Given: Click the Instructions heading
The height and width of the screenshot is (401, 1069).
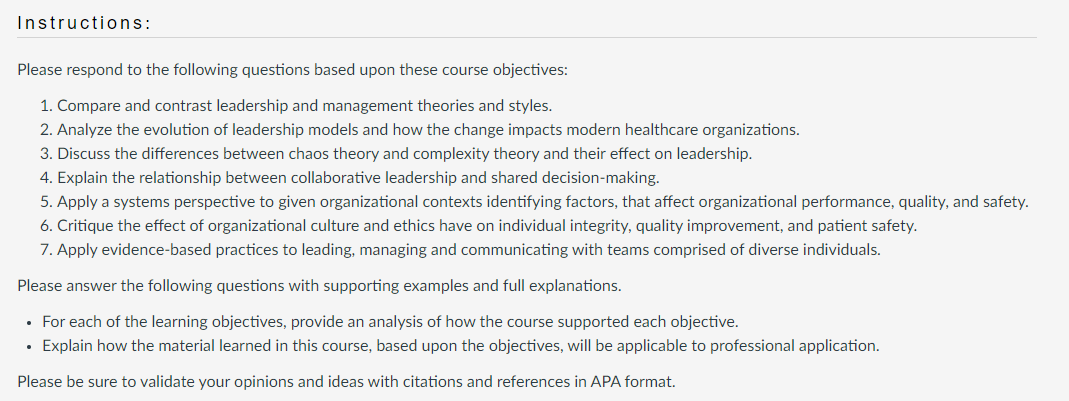Looking at the screenshot, I should tap(83, 23).
